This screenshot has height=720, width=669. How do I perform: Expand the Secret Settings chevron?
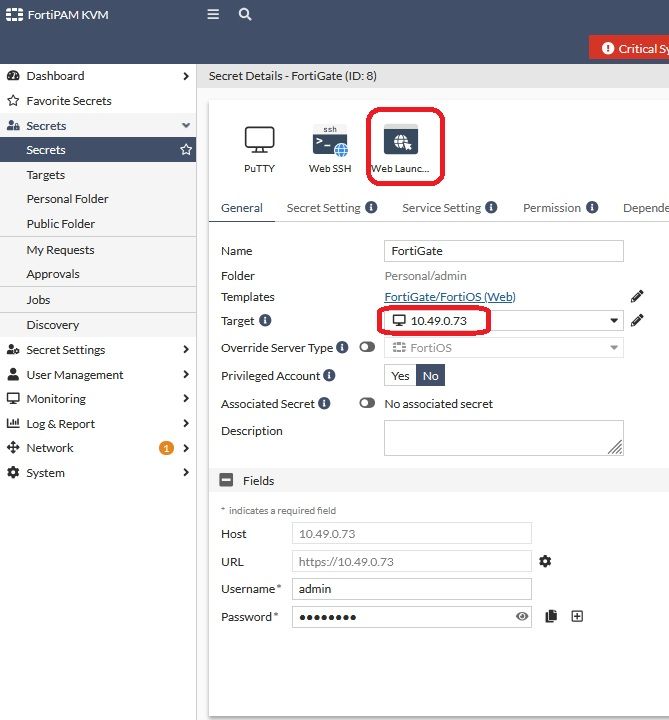(x=186, y=349)
